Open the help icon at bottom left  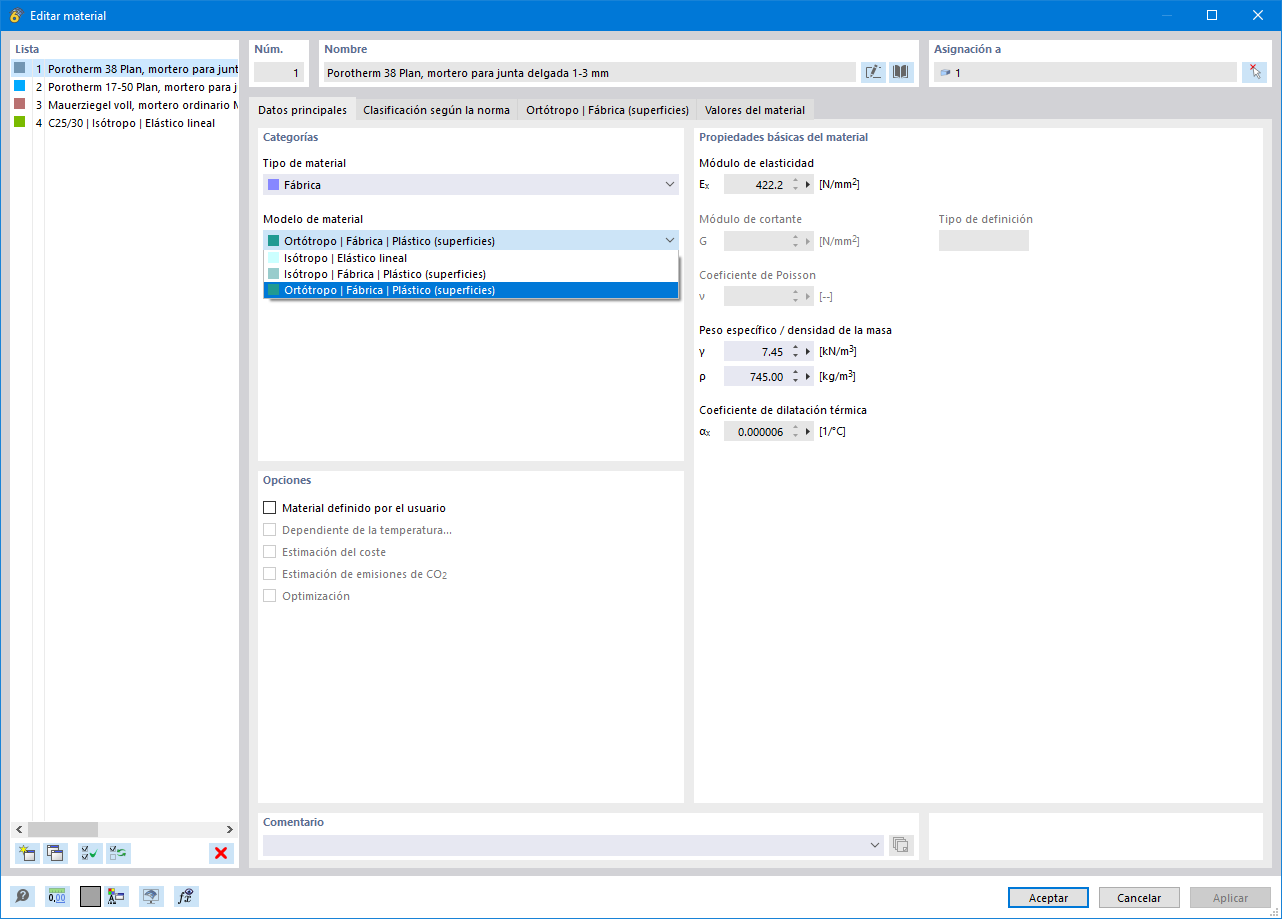[x=22, y=896]
